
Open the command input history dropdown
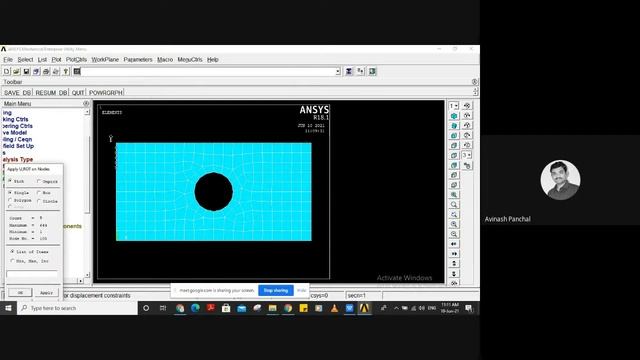point(338,71)
